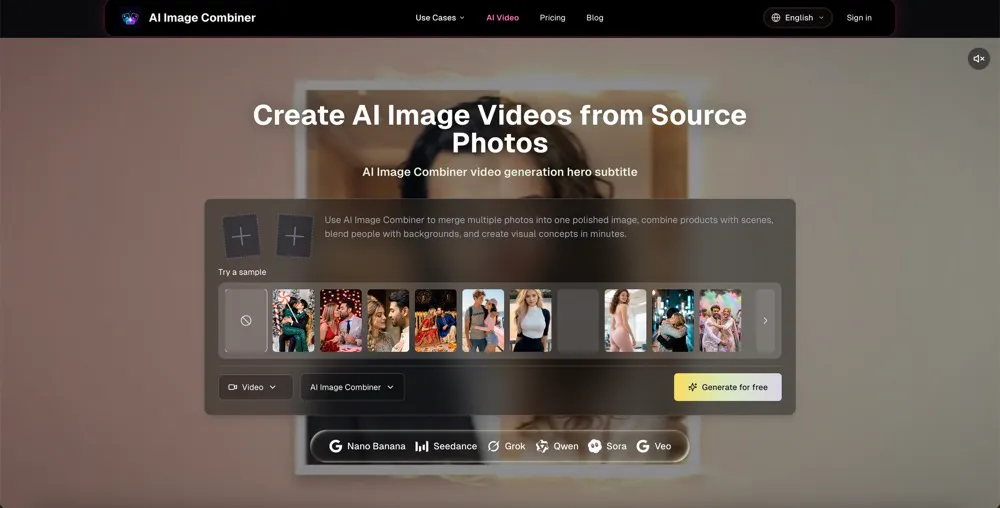Select the blank gray sample tile

pos(578,321)
